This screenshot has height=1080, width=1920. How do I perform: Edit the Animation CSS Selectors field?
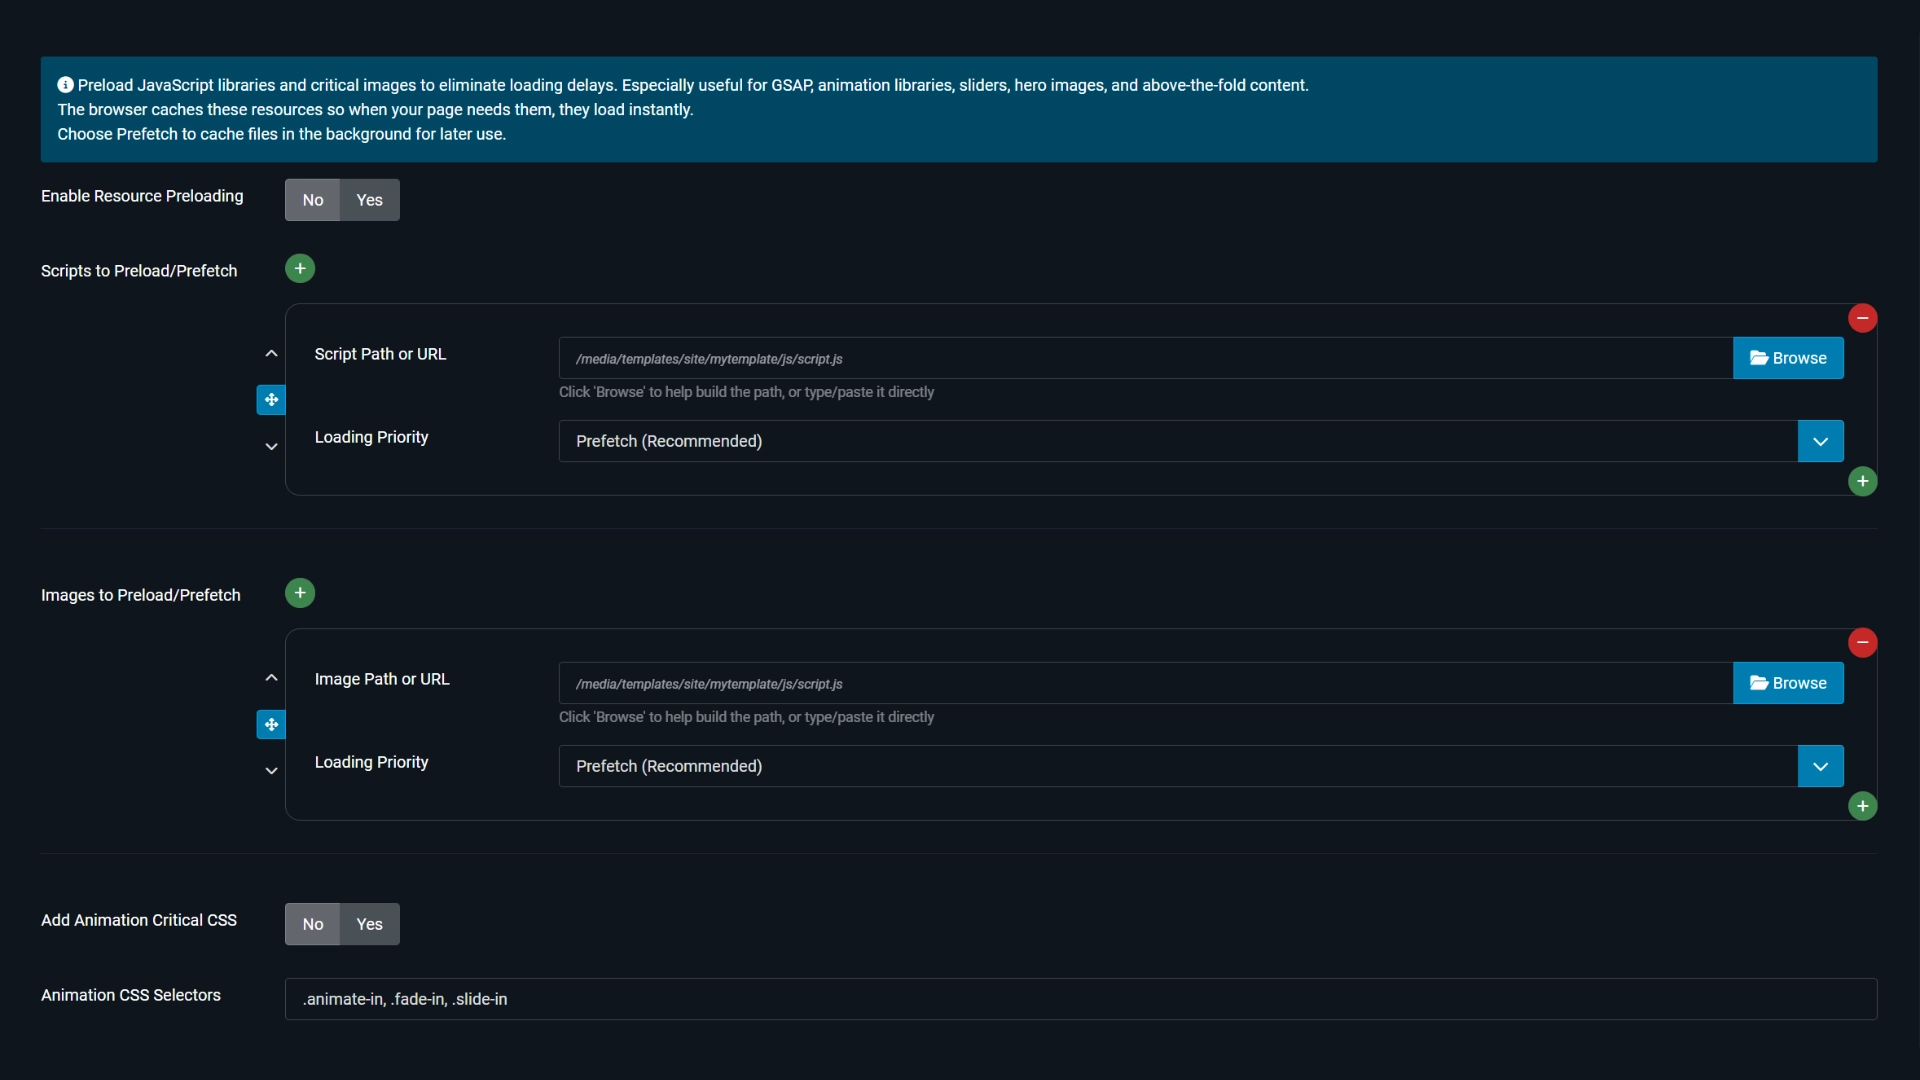[x=1081, y=999]
